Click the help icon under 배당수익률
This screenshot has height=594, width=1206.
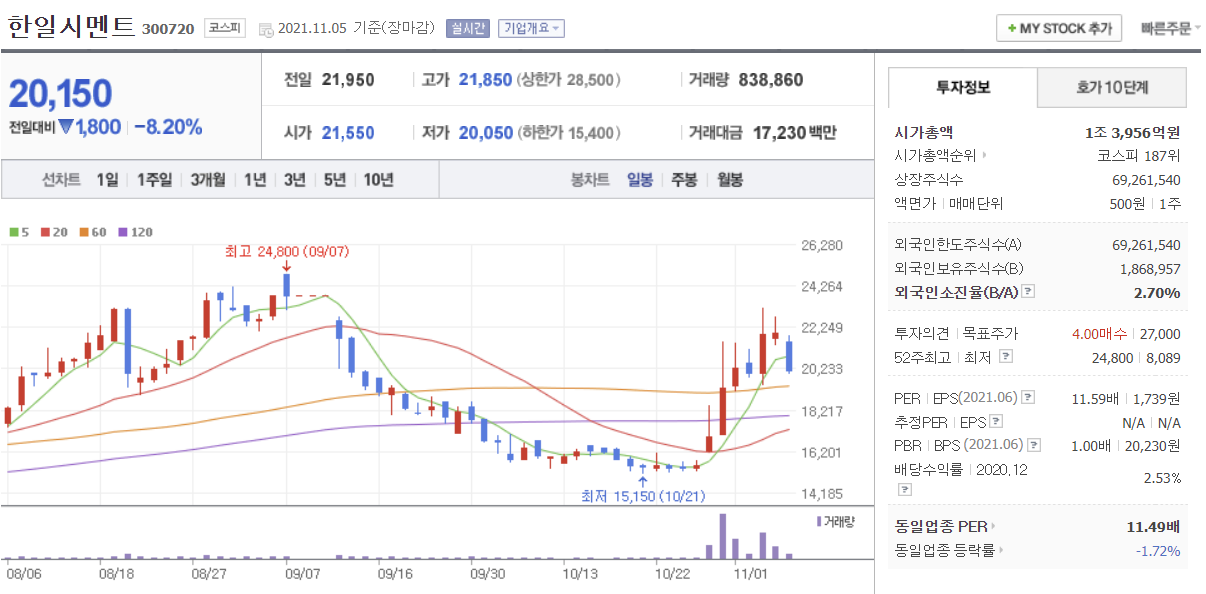point(904,490)
